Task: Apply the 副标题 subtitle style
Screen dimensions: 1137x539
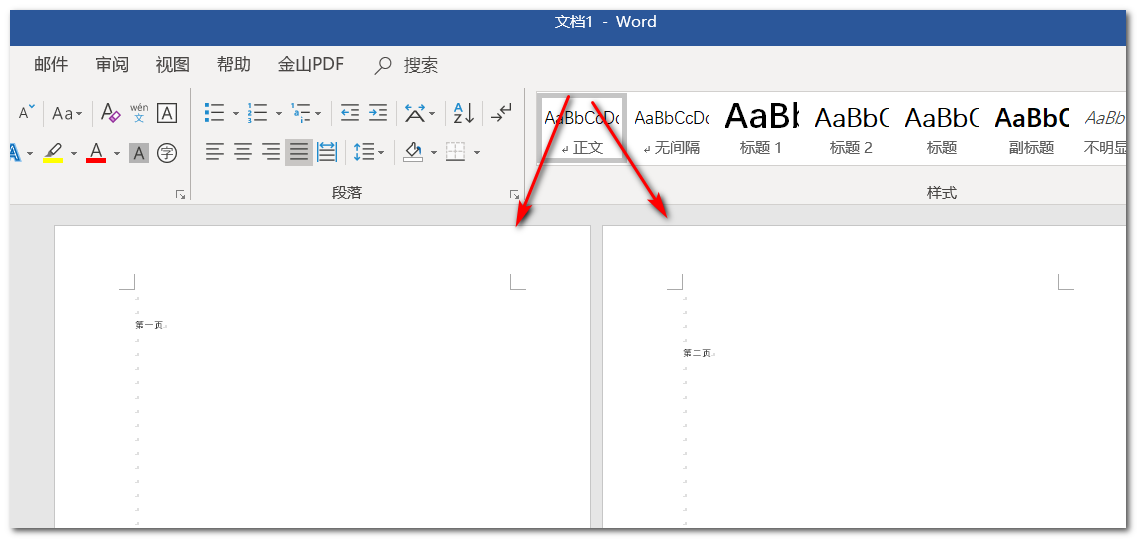Action: pyautogui.click(x=1031, y=128)
